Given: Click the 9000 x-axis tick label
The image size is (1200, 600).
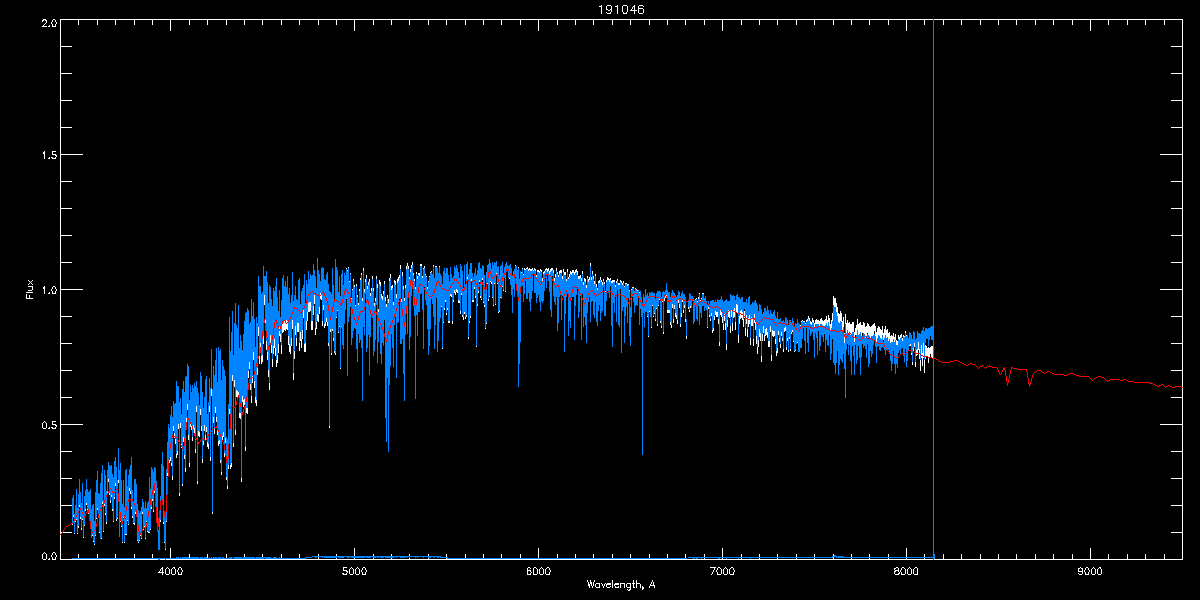Looking at the screenshot, I should pyautogui.click(x=1089, y=572).
